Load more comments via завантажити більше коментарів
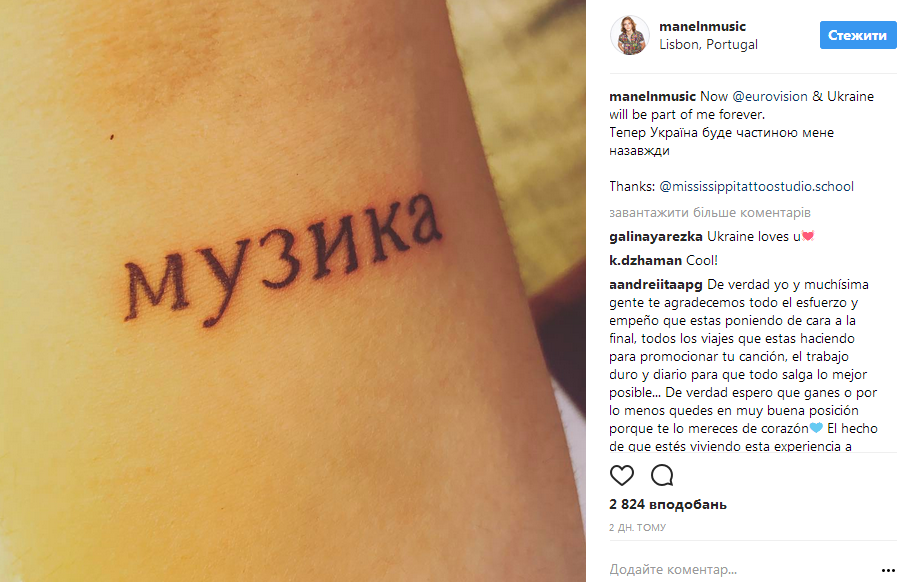Image resolution: width=900 pixels, height=582 pixels. coord(709,213)
